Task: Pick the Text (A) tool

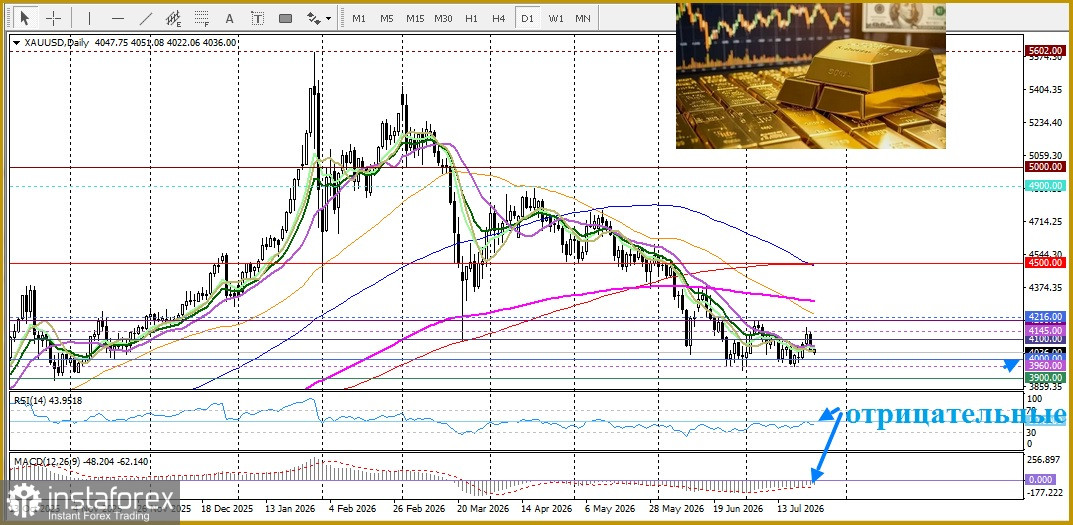Action: [229, 18]
